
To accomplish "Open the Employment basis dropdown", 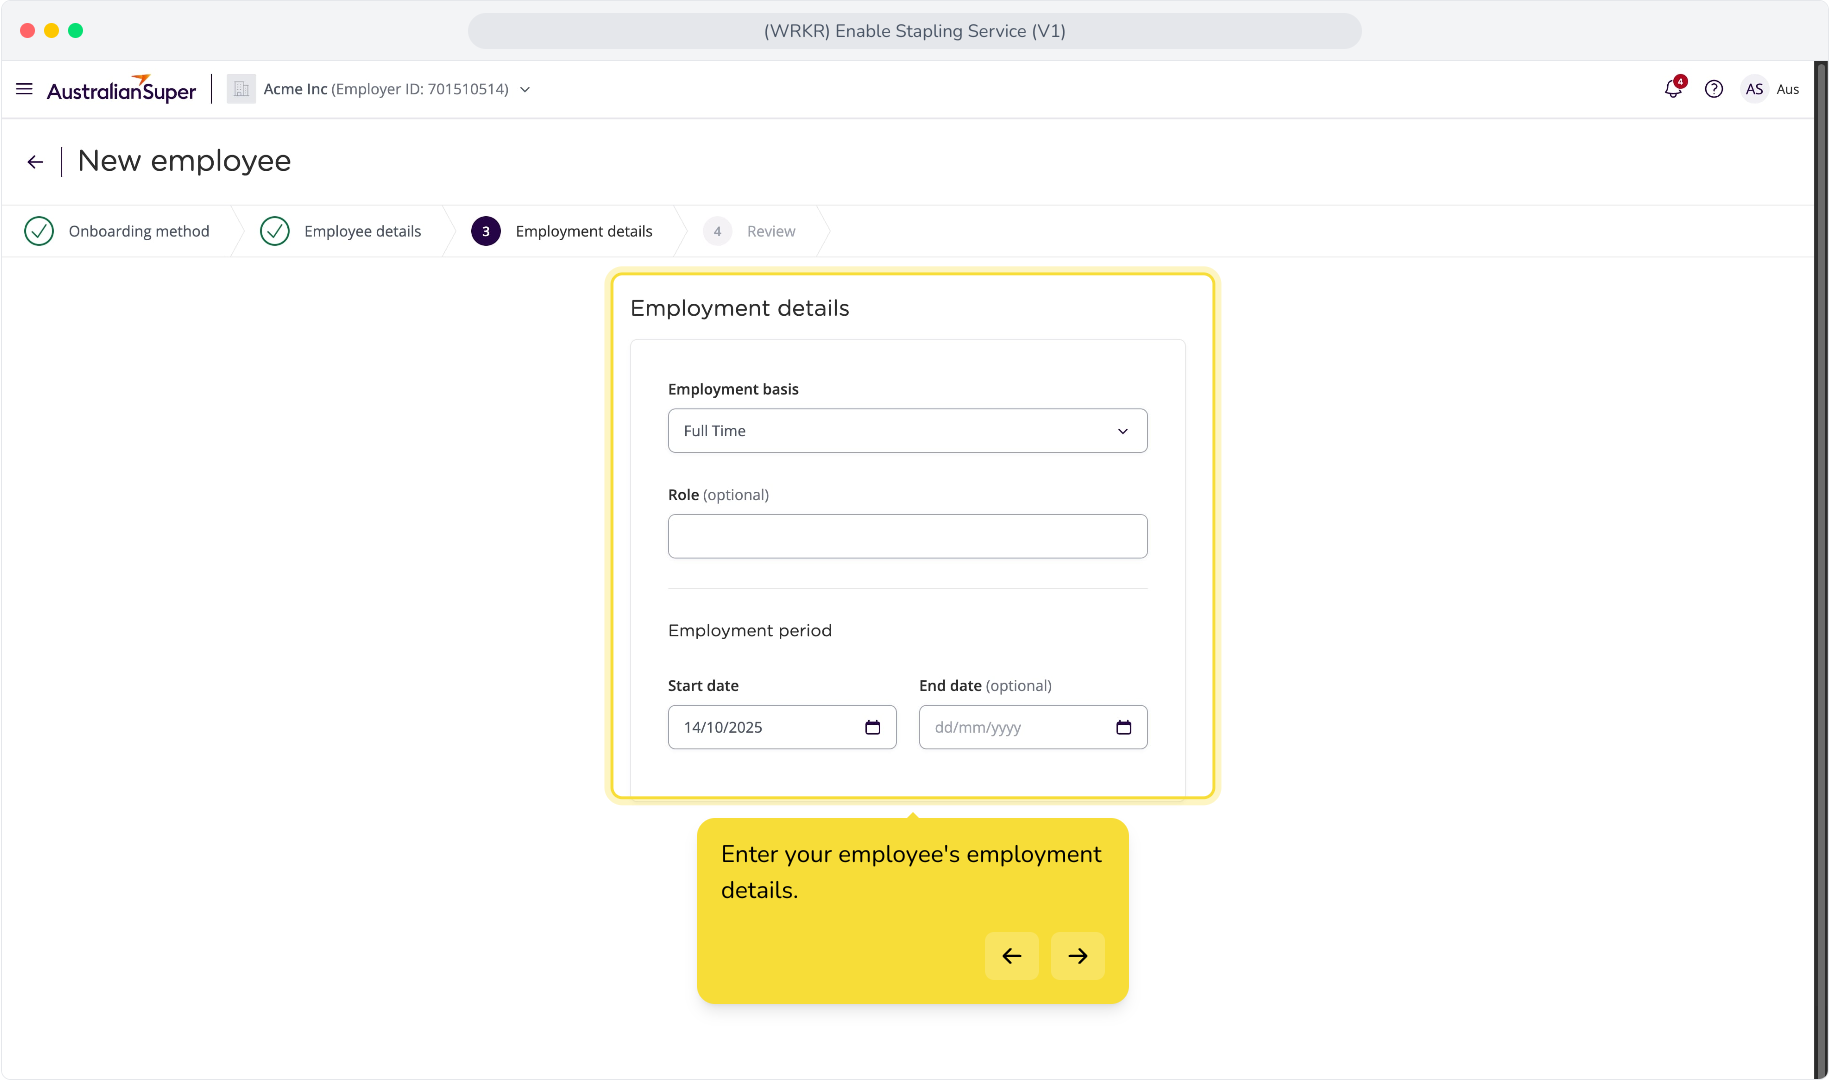I will [x=907, y=431].
